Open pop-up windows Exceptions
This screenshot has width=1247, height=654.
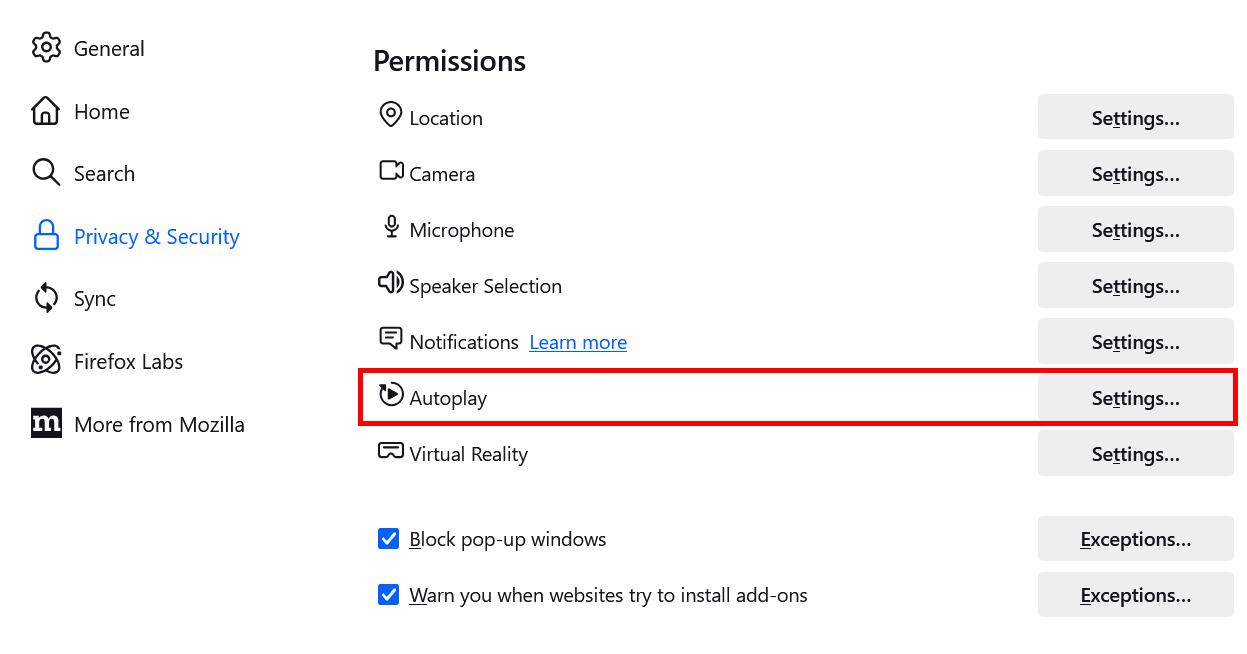1135,539
